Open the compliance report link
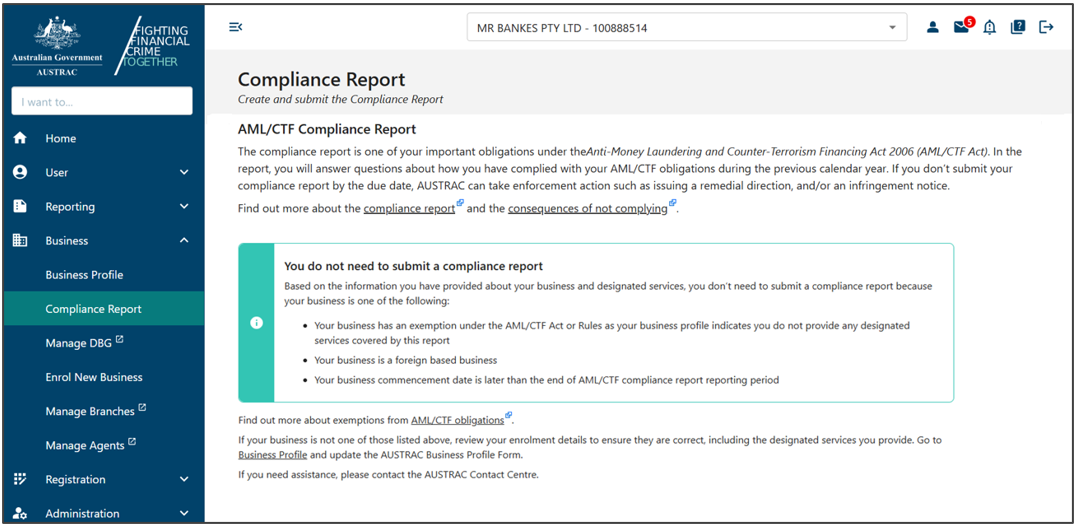Viewport: 1079px width, 531px height. tap(409, 208)
